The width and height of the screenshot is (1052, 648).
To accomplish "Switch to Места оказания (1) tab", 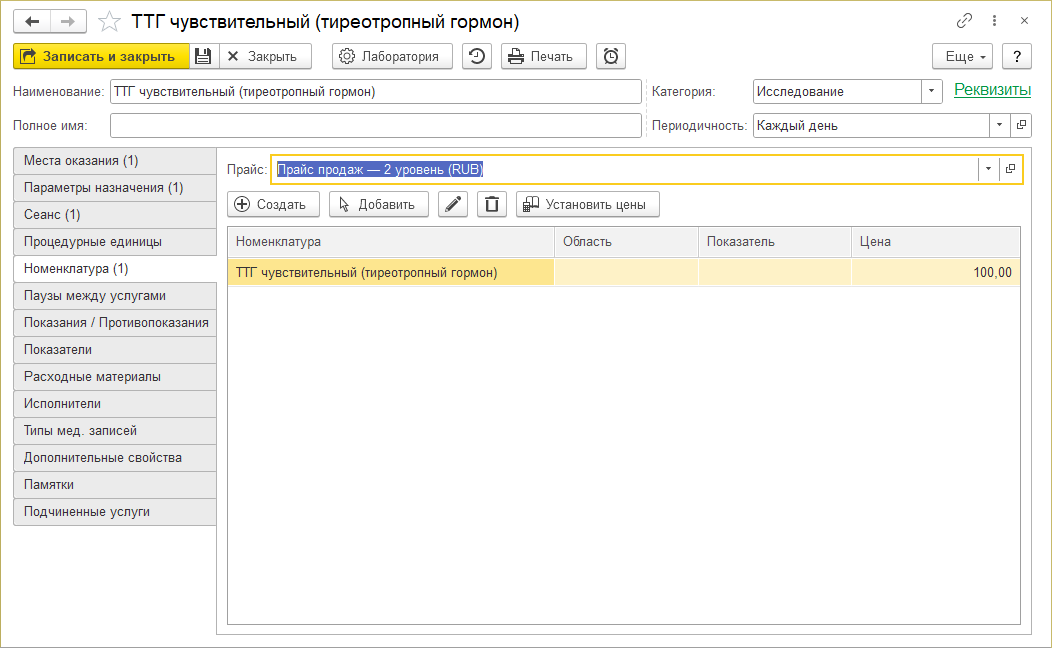I will (115, 161).
